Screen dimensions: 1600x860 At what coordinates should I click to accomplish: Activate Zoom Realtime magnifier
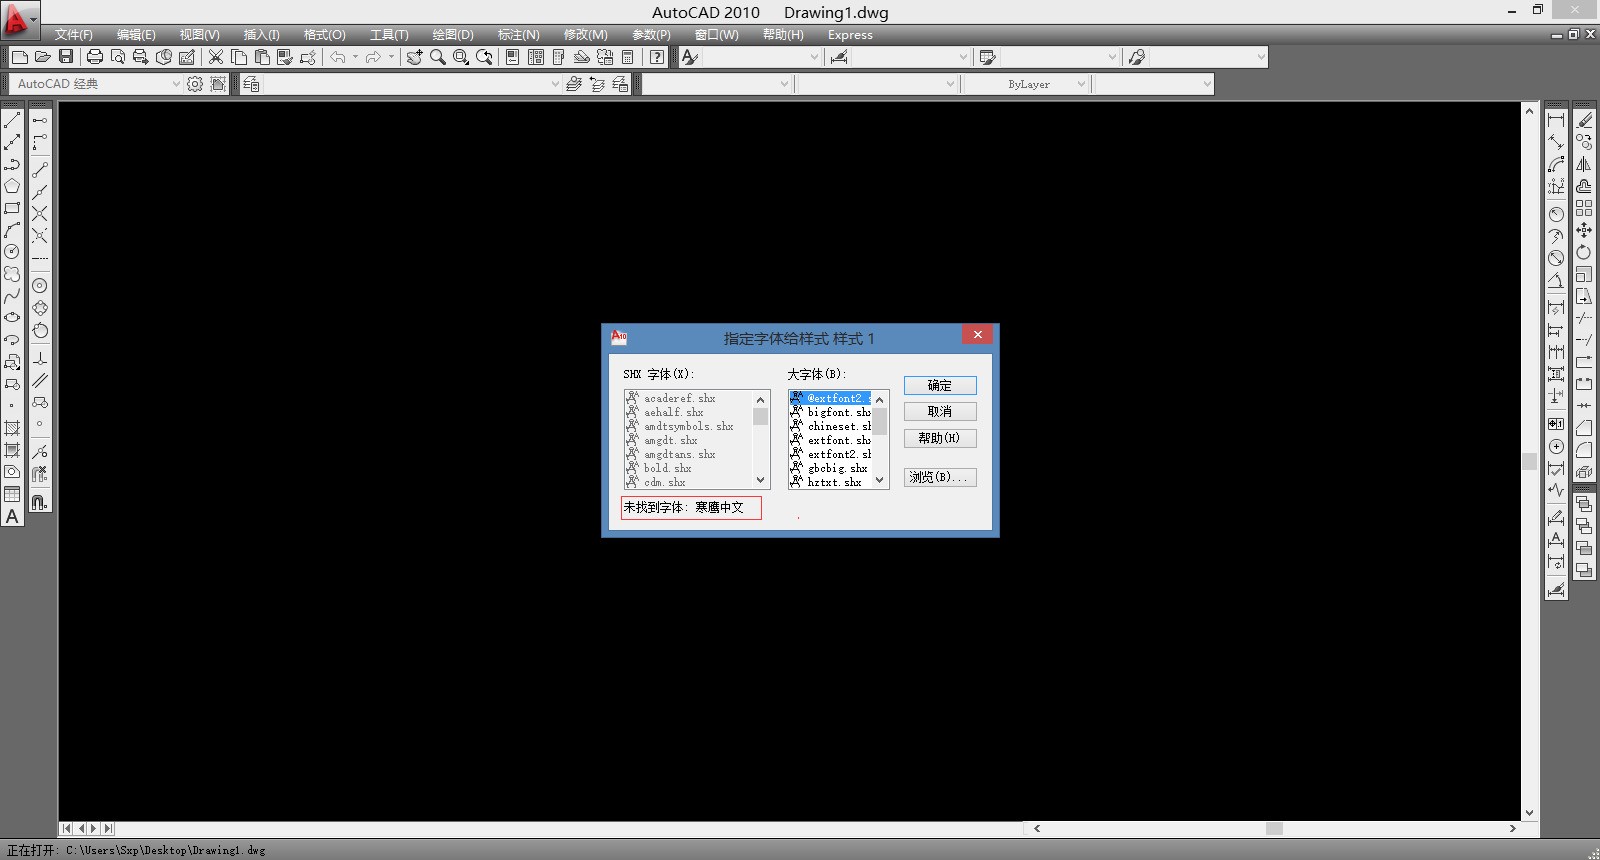click(437, 57)
